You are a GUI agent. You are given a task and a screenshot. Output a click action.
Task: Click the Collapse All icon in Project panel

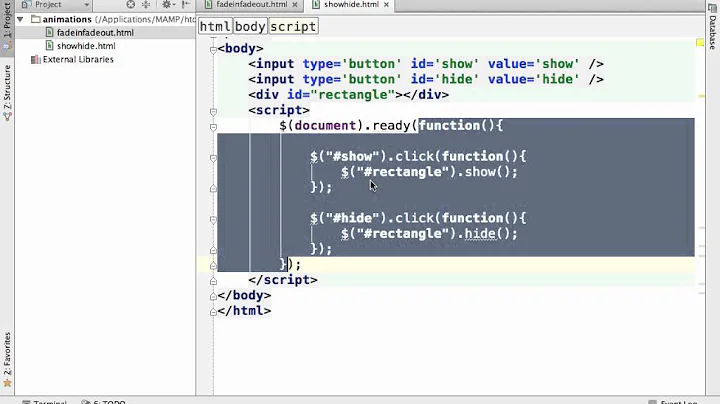point(146,5)
